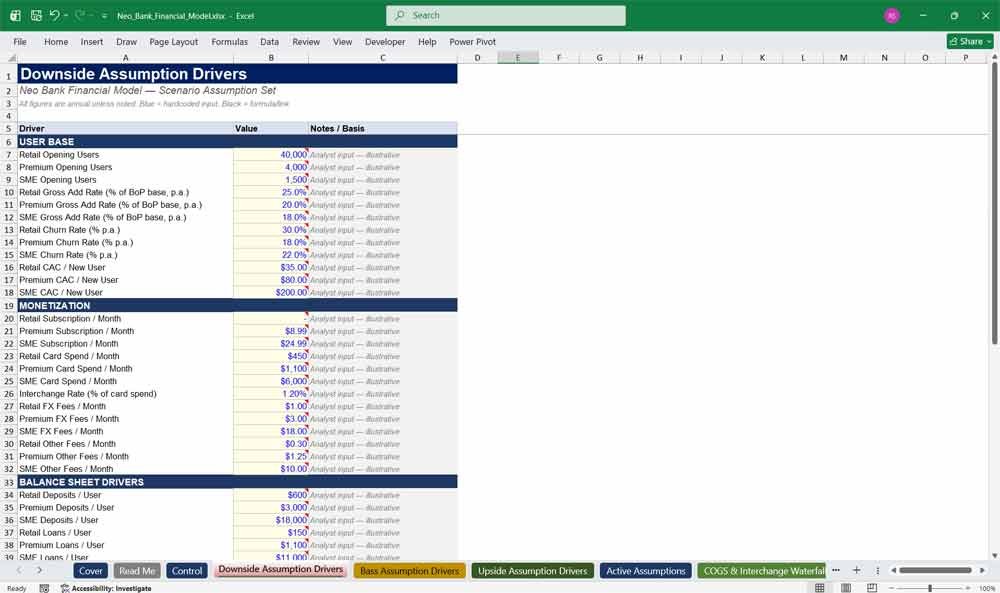The image size is (1000, 593).
Task: Click the Share button
Action: click(x=970, y=41)
